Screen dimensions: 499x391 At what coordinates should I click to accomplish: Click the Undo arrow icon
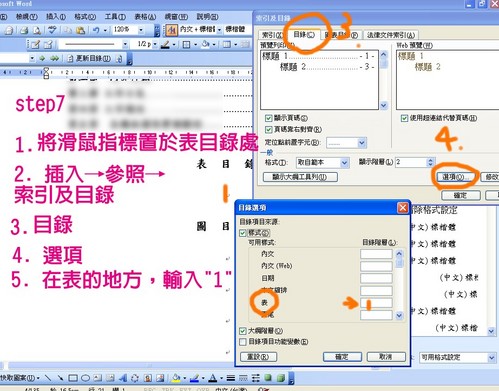pos(96,30)
